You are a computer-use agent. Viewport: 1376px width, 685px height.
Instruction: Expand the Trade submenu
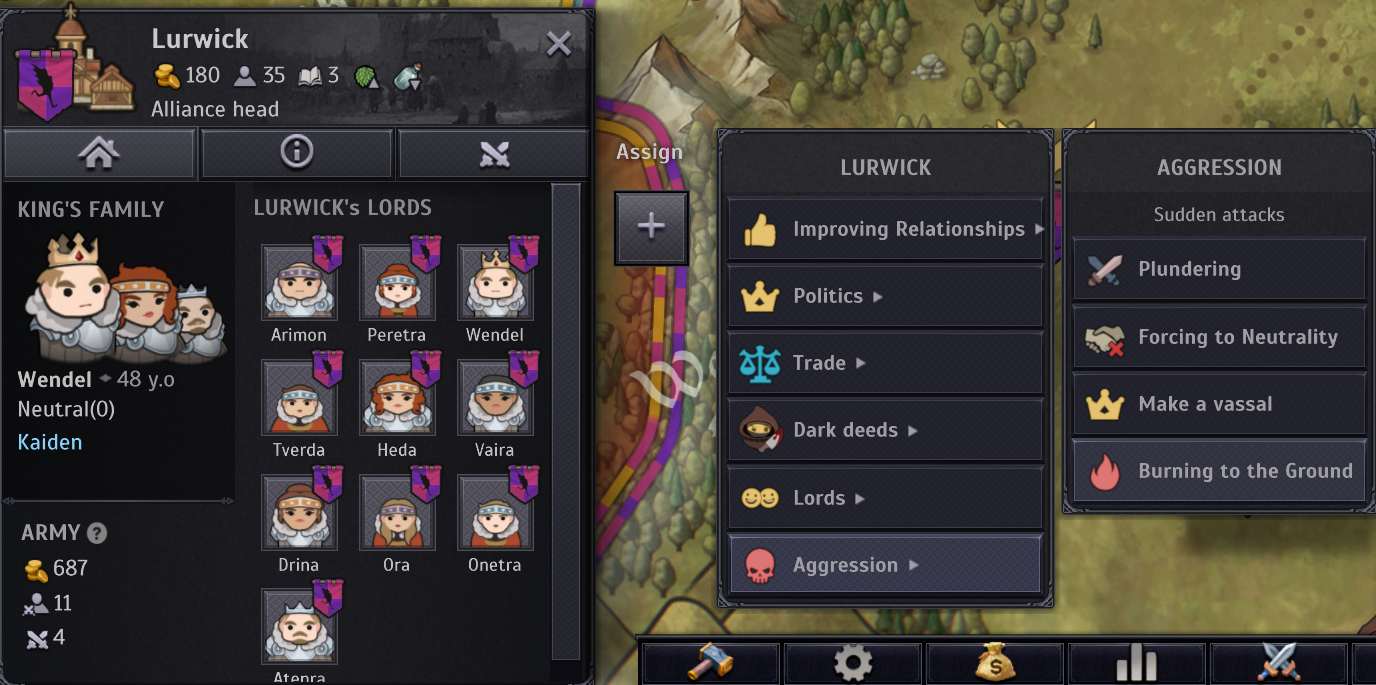885,364
